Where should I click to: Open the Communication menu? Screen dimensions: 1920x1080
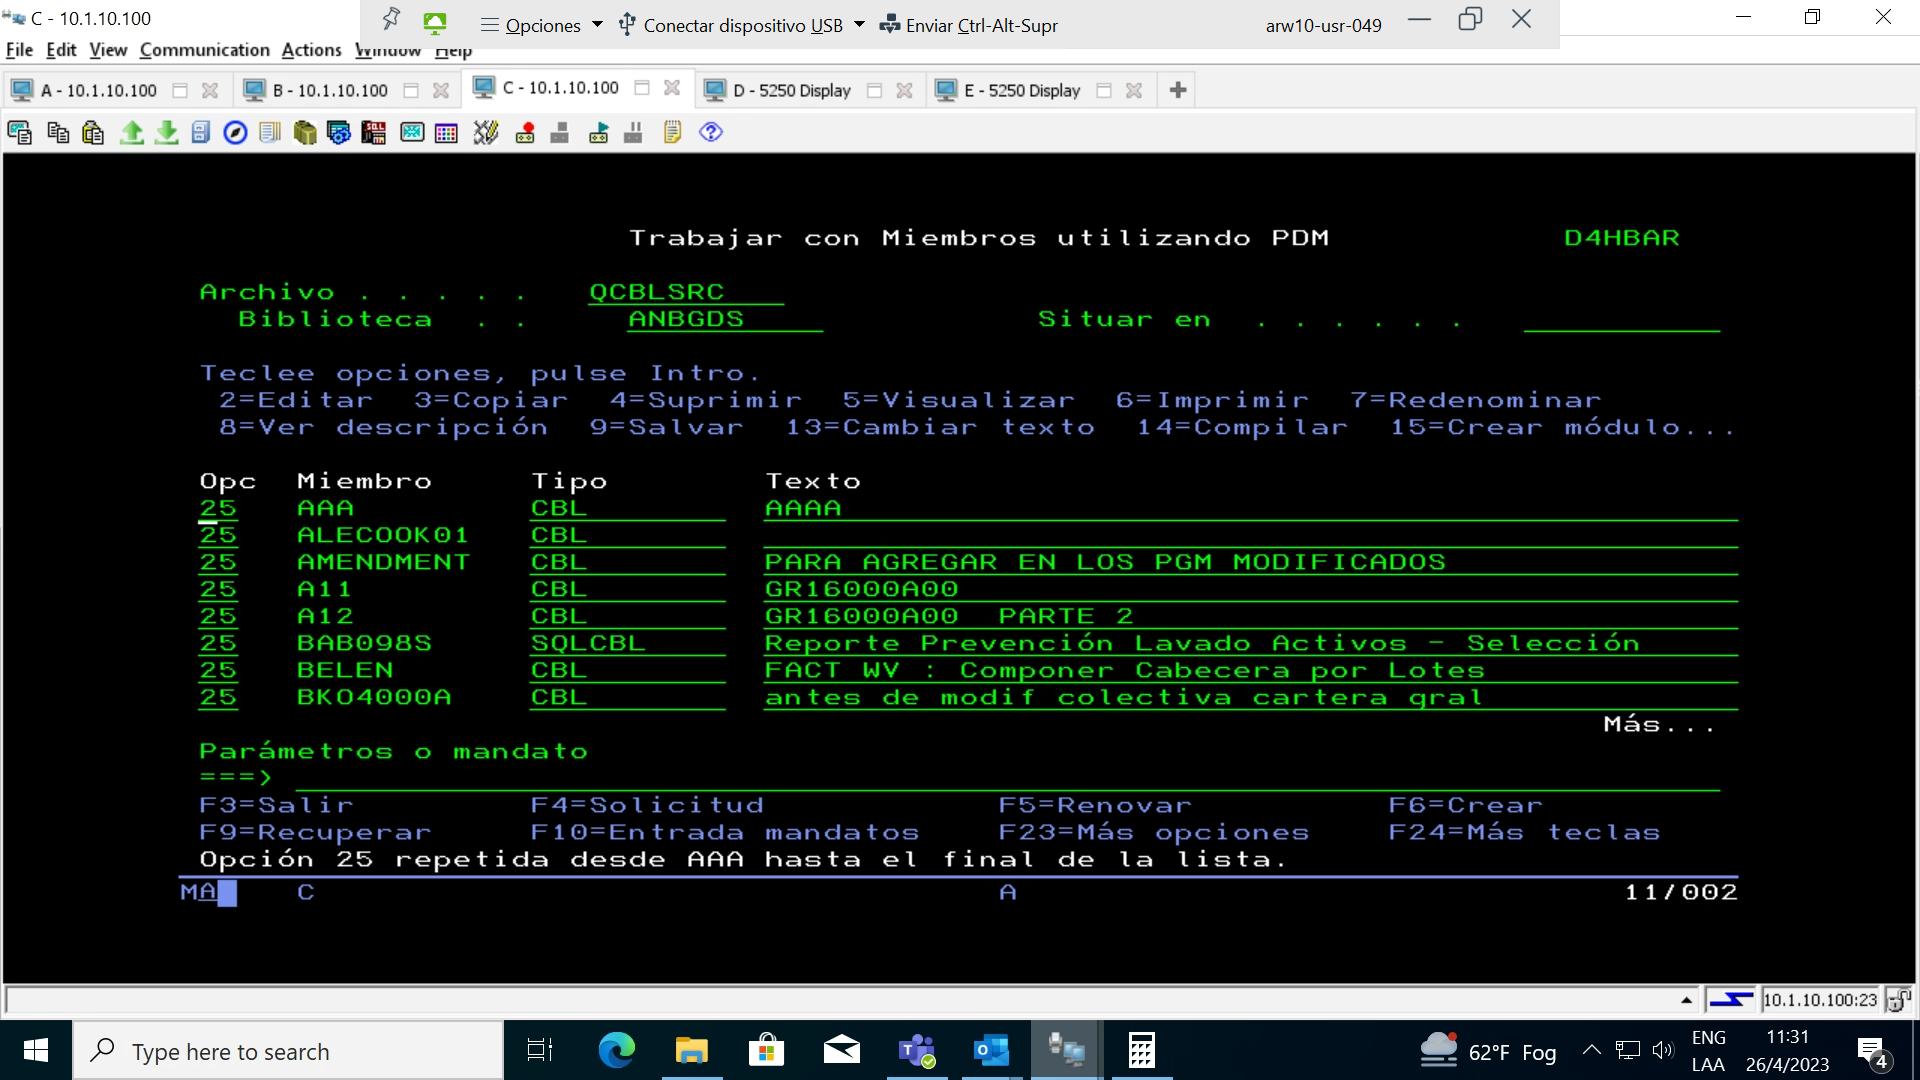(204, 50)
